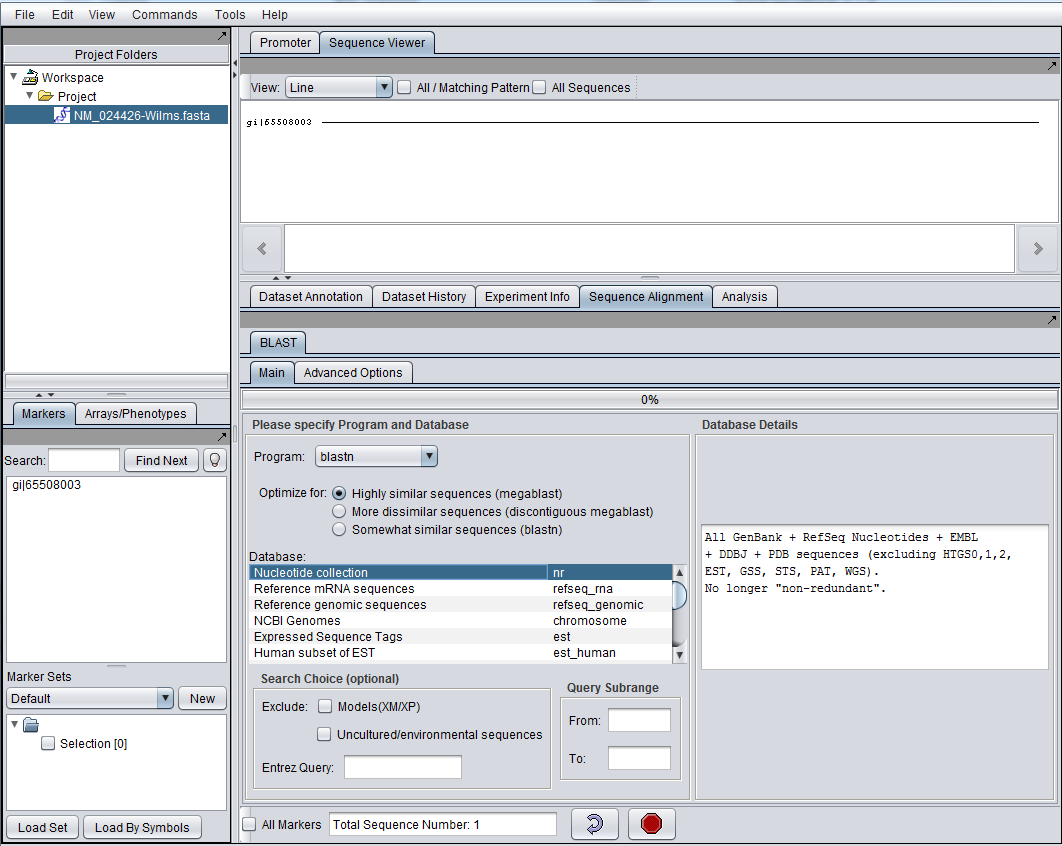Click the right arrow sequence navigation button
The height and width of the screenshot is (846, 1062).
(1038, 249)
